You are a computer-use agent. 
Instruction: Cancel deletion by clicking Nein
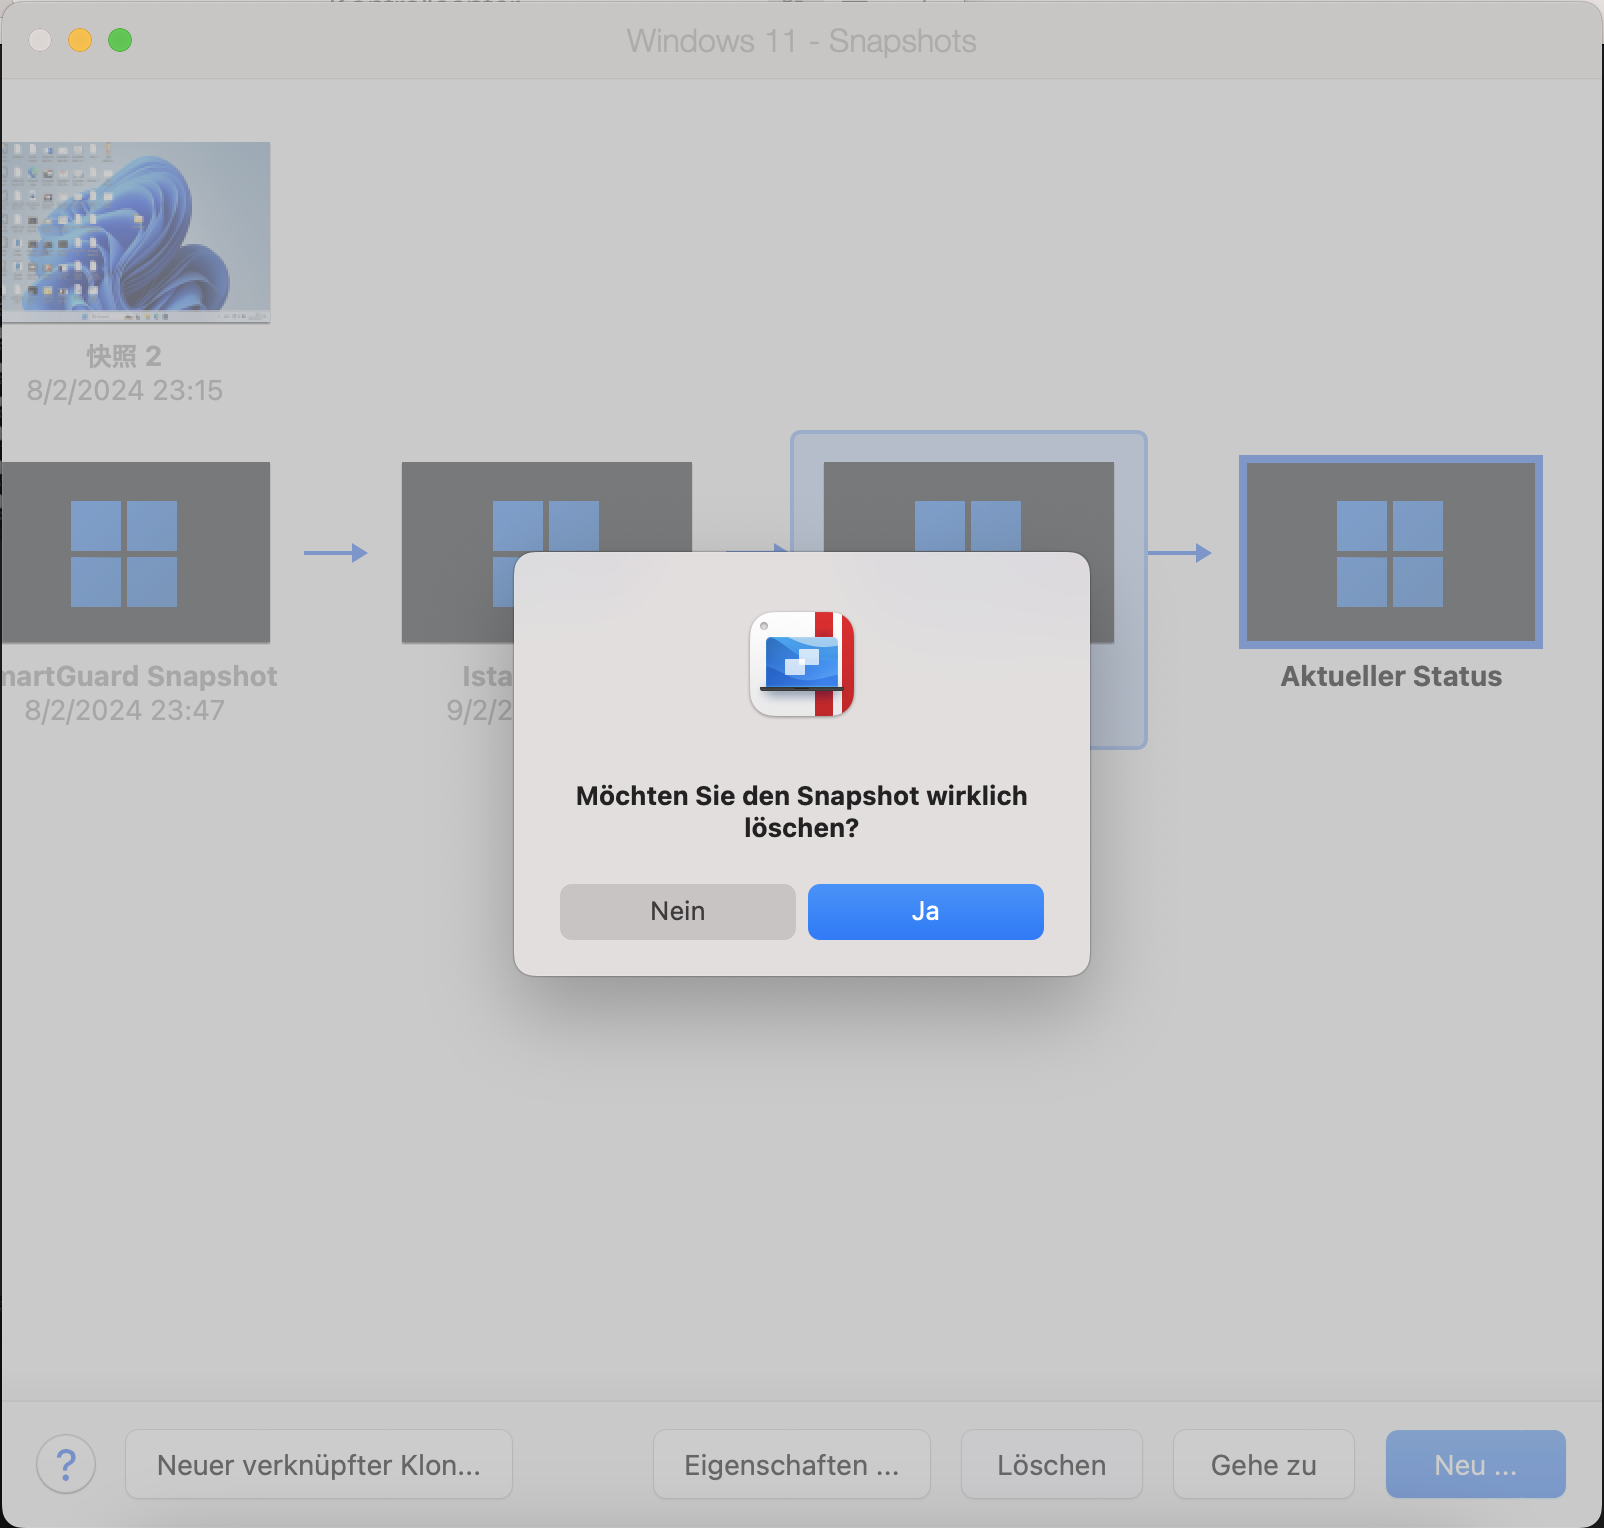point(677,911)
